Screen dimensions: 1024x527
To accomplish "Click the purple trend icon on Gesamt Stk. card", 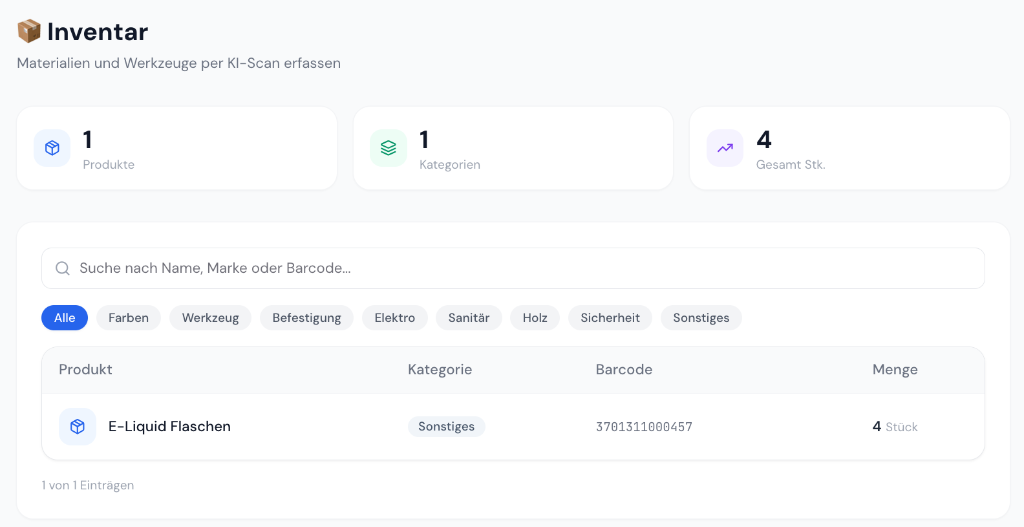I will click(725, 148).
